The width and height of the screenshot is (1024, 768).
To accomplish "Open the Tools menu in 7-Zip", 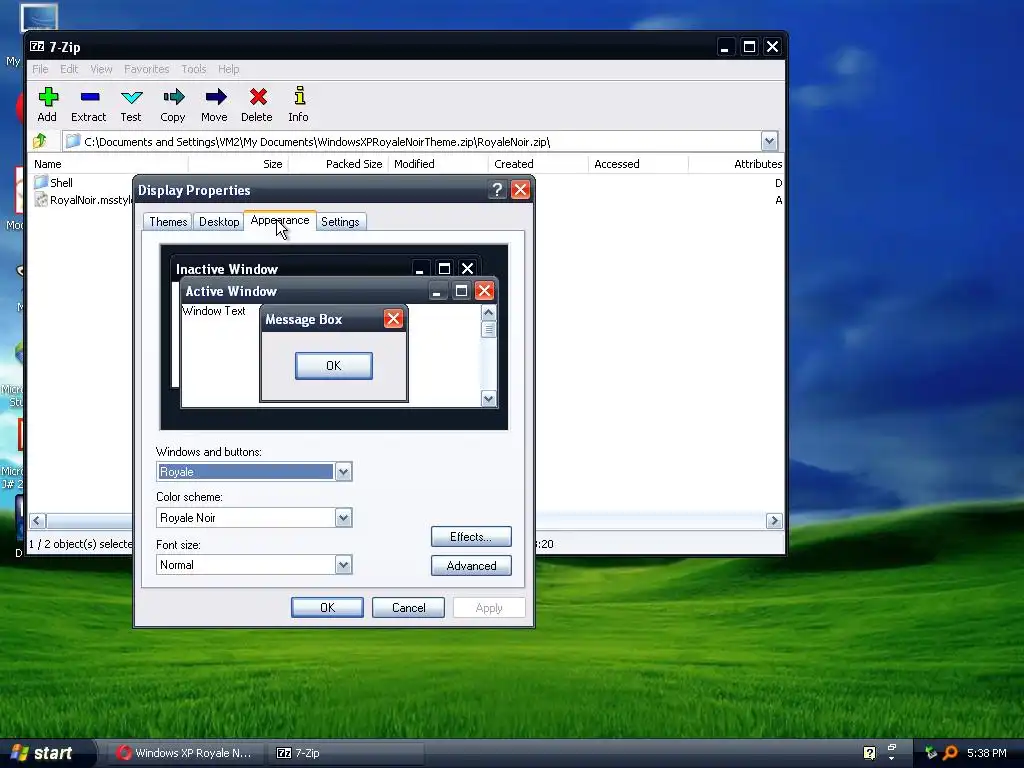I will (x=194, y=69).
